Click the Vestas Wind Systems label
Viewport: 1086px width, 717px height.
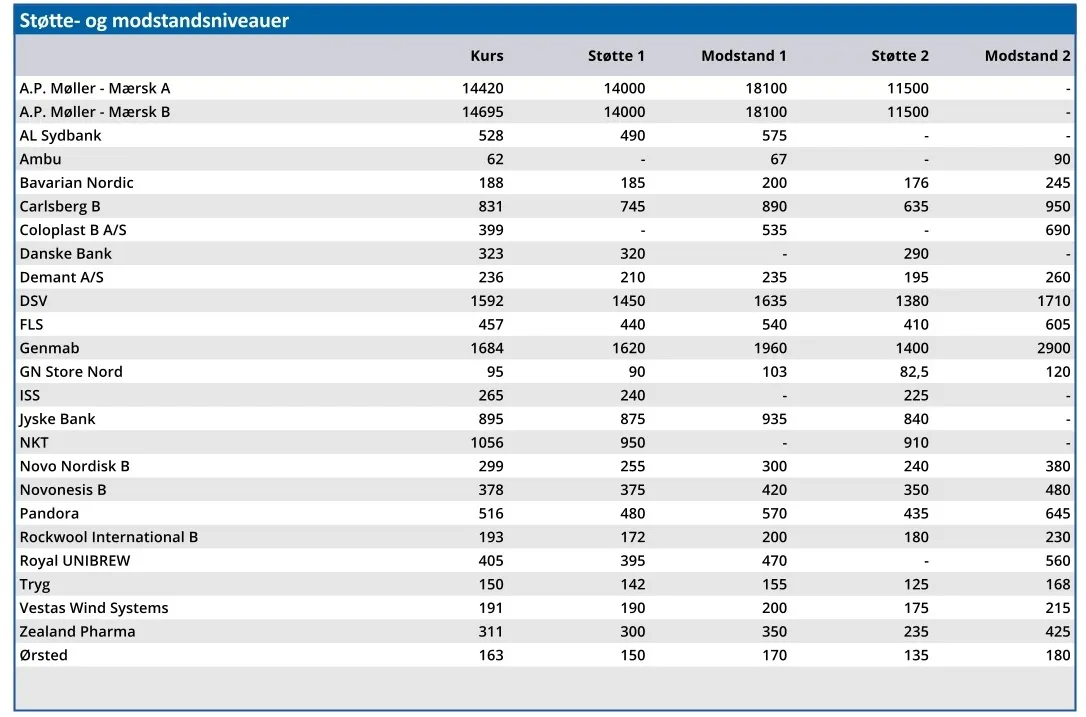coord(94,608)
